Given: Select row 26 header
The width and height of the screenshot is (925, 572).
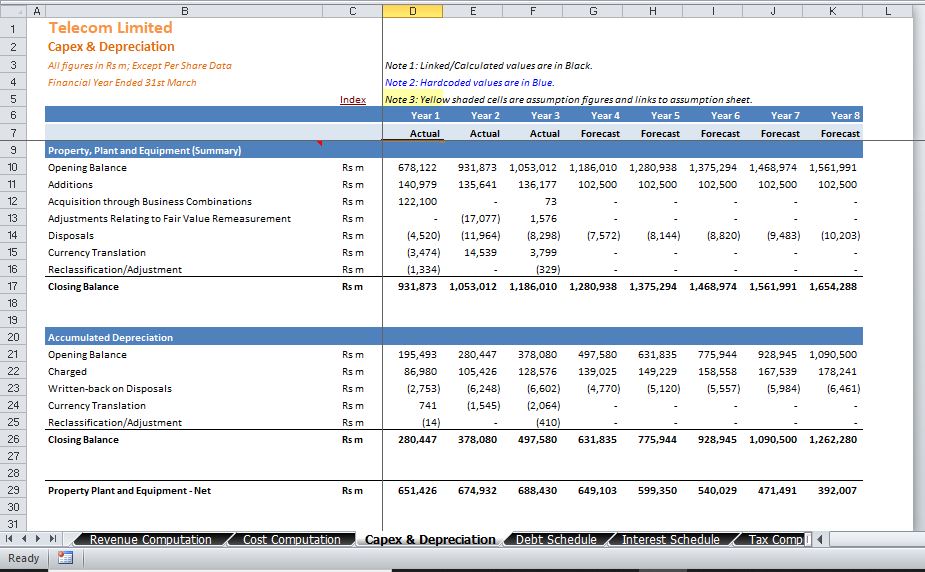Looking at the screenshot, I should pos(13,439).
